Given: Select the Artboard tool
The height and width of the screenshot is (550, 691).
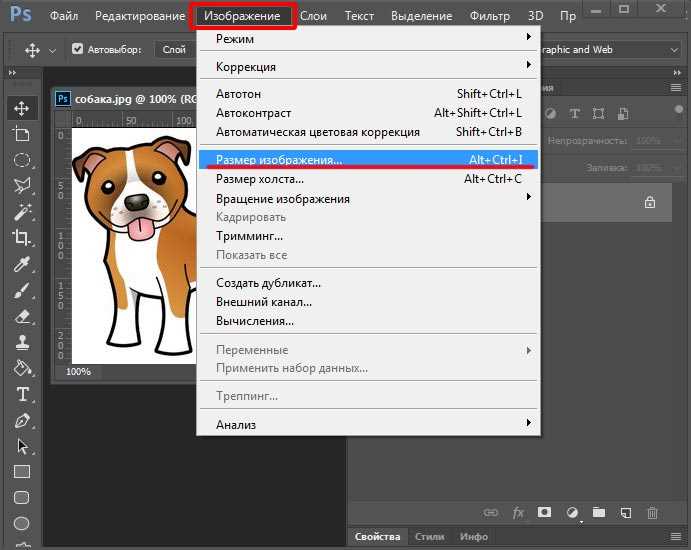Looking at the screenshot, I should [22, 134].
